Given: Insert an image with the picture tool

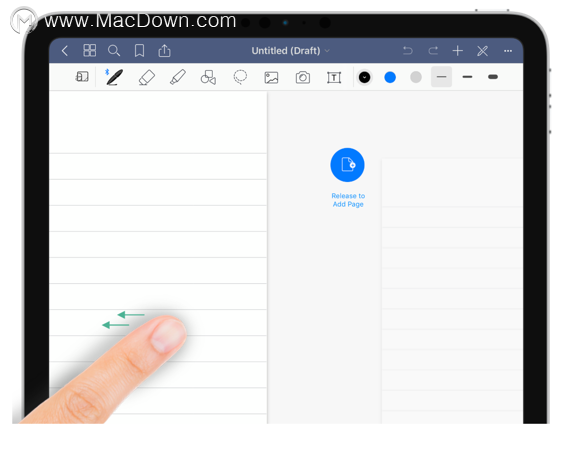Looking at the screenshot, I should pyautogui.click(x=271, y=77).
